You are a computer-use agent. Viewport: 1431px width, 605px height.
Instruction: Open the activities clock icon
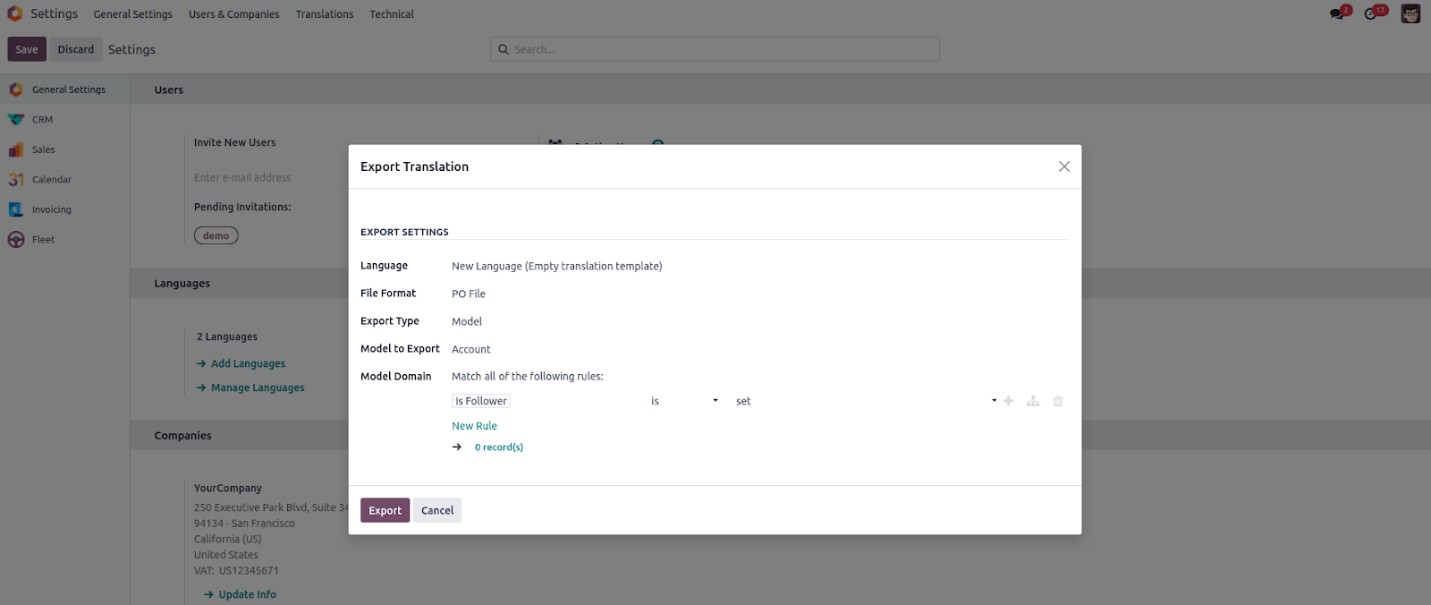(x=1372, y=14)
